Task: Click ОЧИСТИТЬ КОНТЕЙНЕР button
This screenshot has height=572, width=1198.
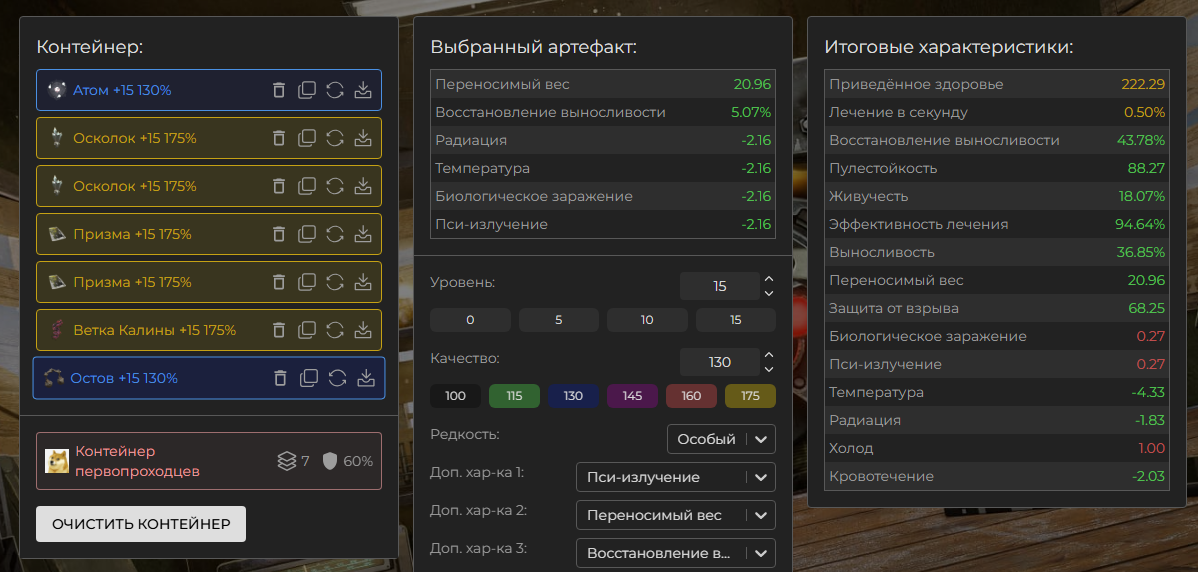Action: click(141, 524)
